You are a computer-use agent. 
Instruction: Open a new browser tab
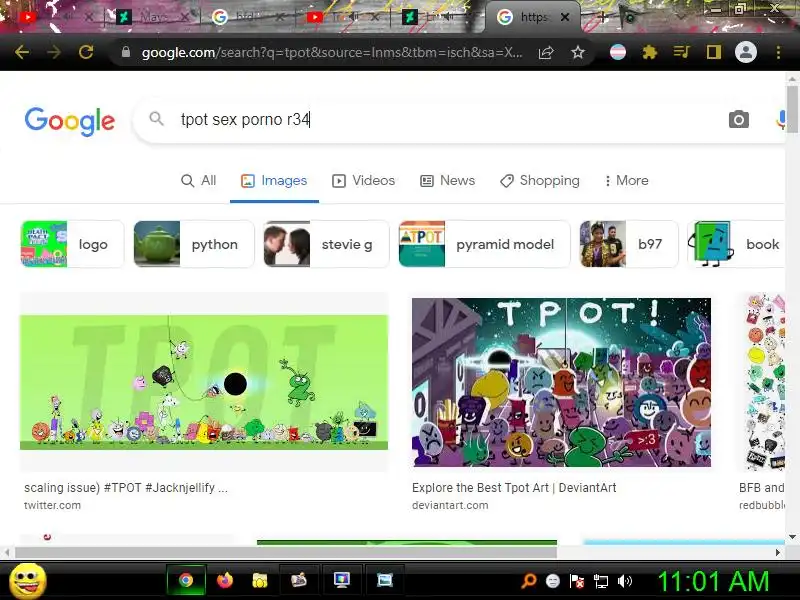click(602, 17)
